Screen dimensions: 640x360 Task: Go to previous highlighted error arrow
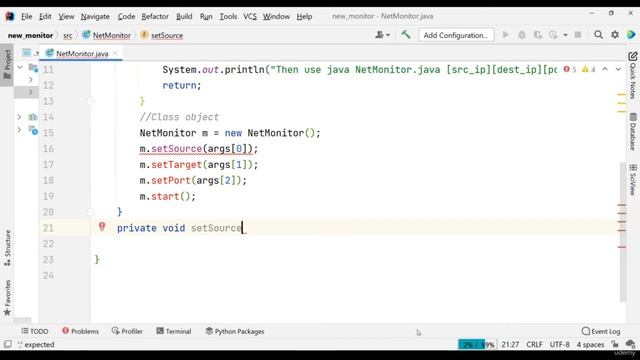tap(605, 69)
